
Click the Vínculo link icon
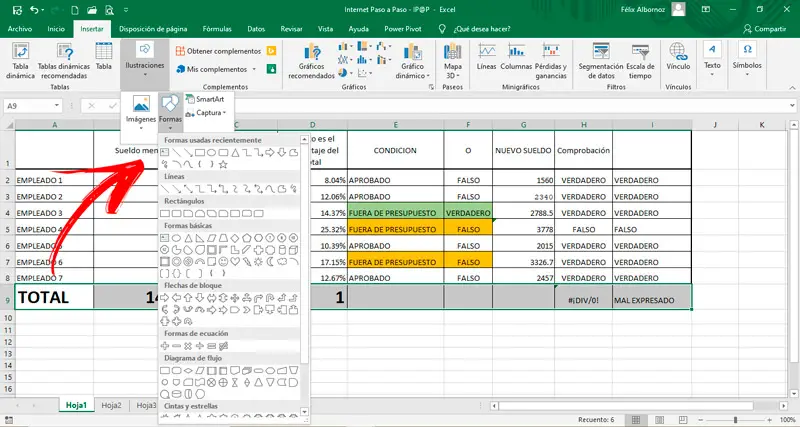pyautogui.click(x=678, y=54)
